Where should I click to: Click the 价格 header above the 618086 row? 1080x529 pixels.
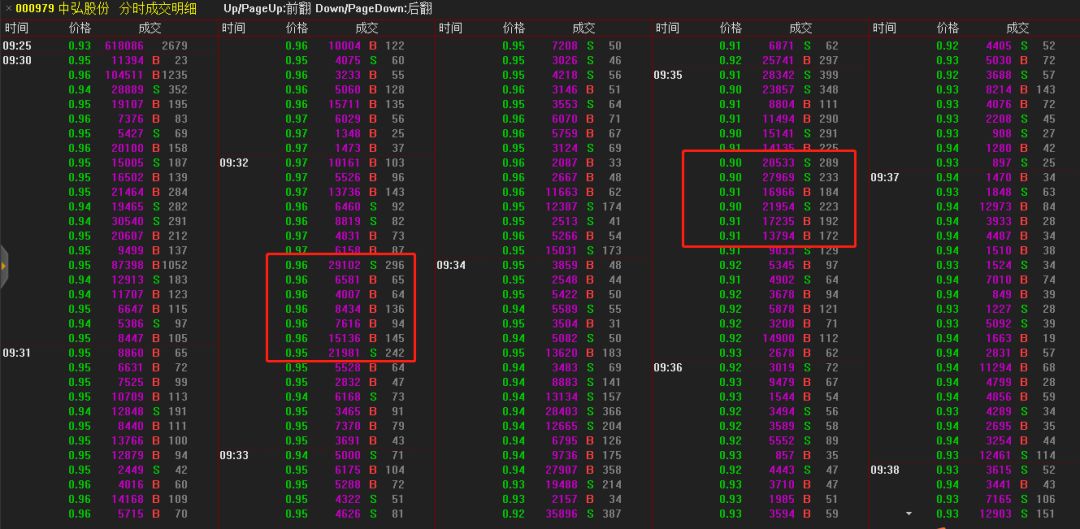pos(80,28)
